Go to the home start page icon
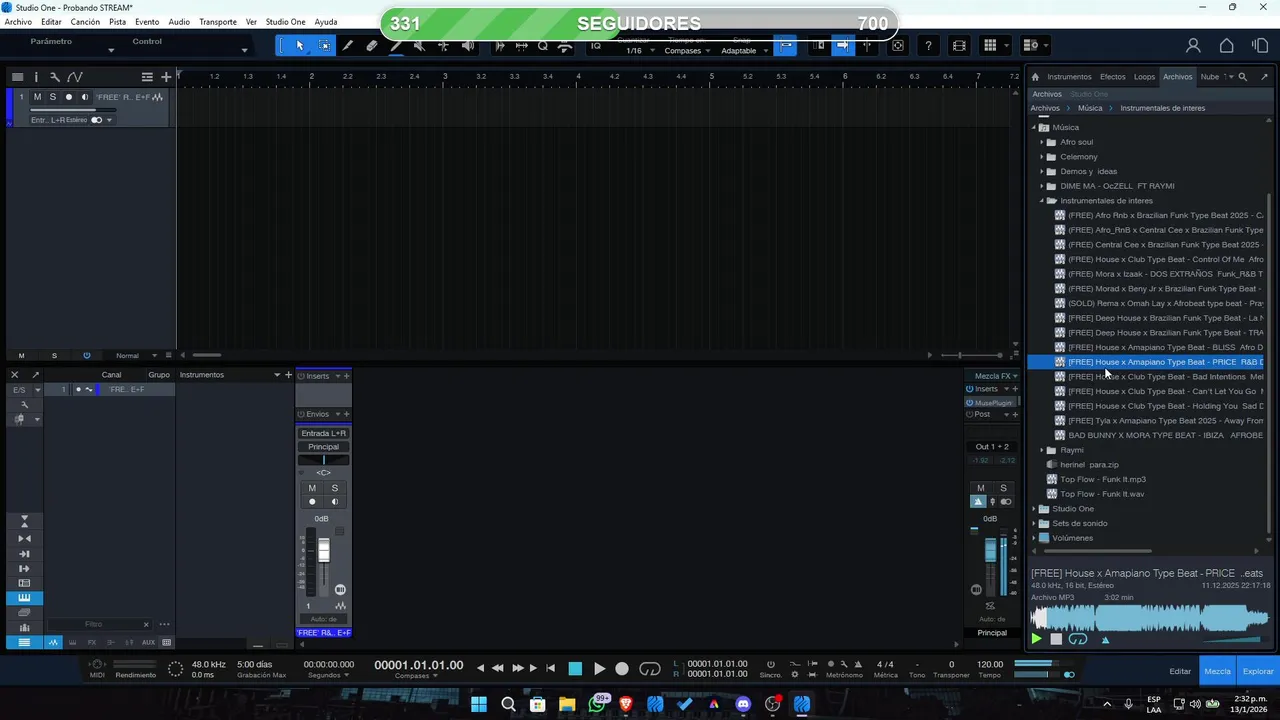 1226,46
